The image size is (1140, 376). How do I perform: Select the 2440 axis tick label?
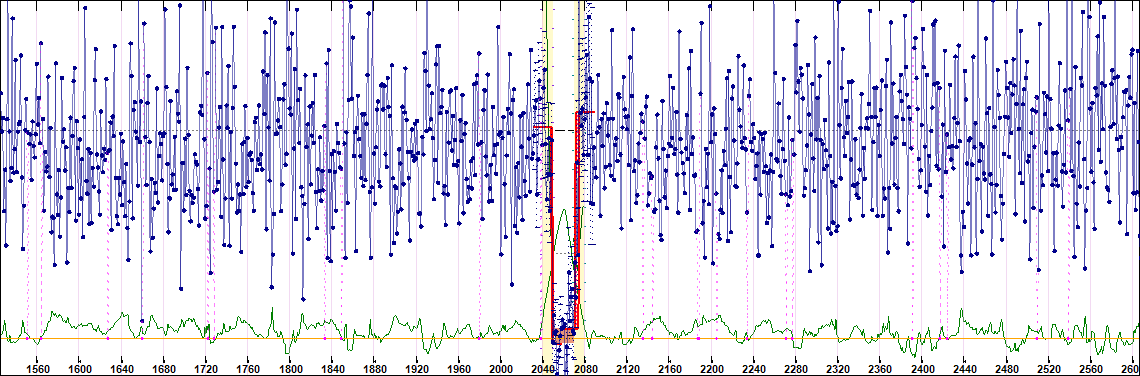(965, 368)
